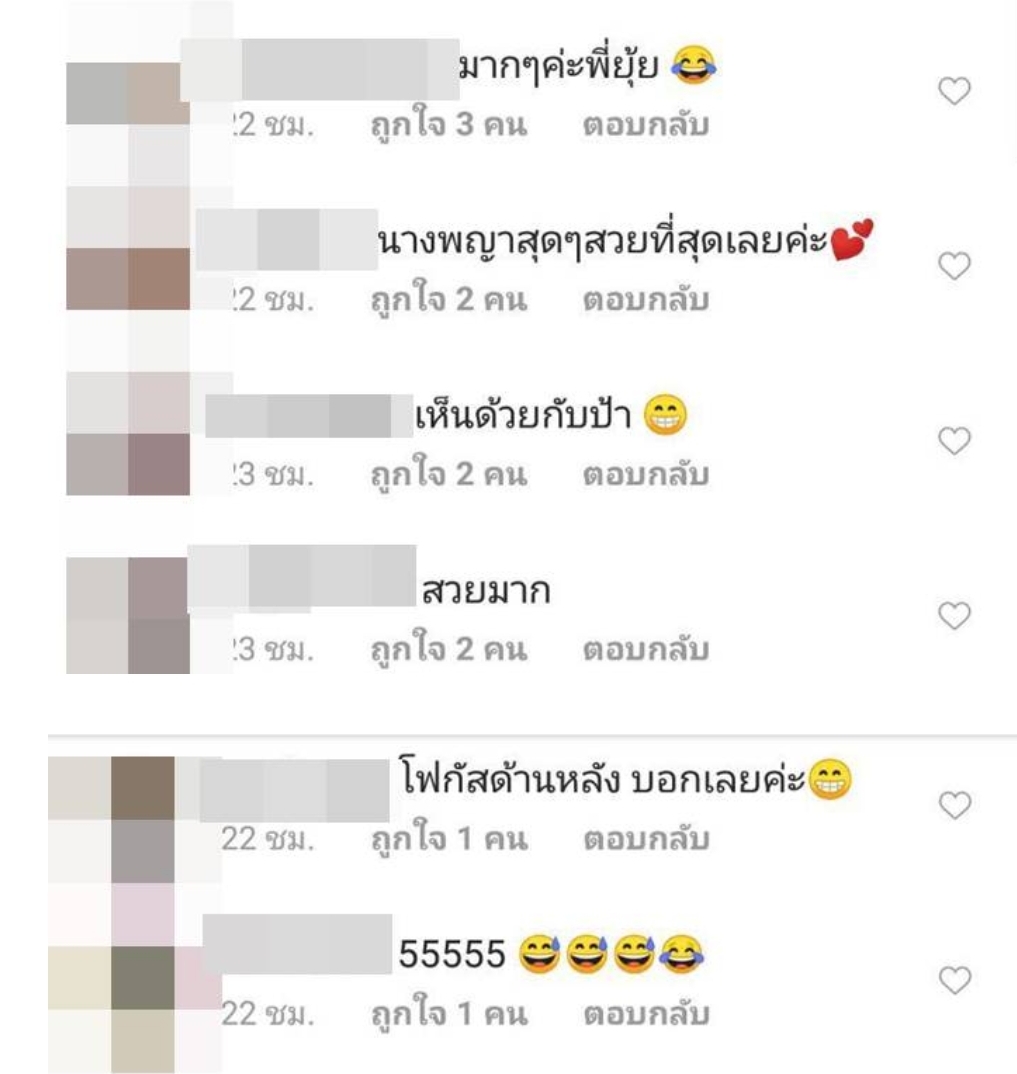Image resolution: width=1017 pixels, height=1074 pixels.
Task: Reply (ตอบกลับ) to 'สวยมาก' comment
Action: (x=646, y=649)
